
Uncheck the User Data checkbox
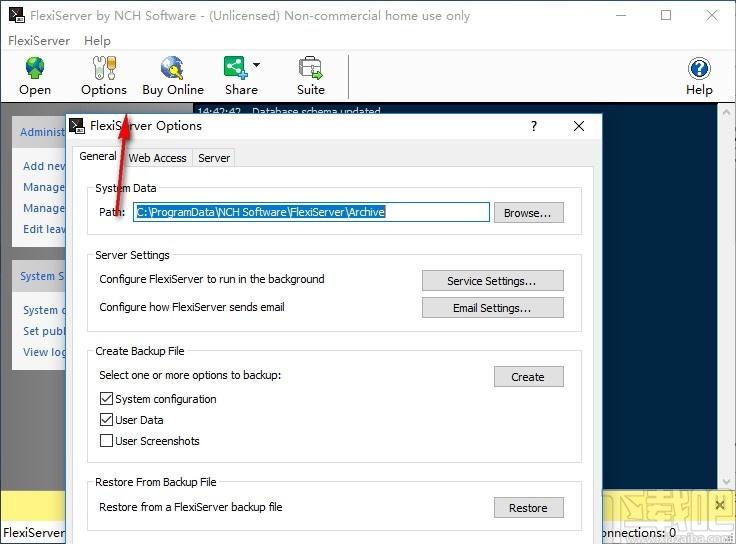pyautogui.click(x=107, y=420)
